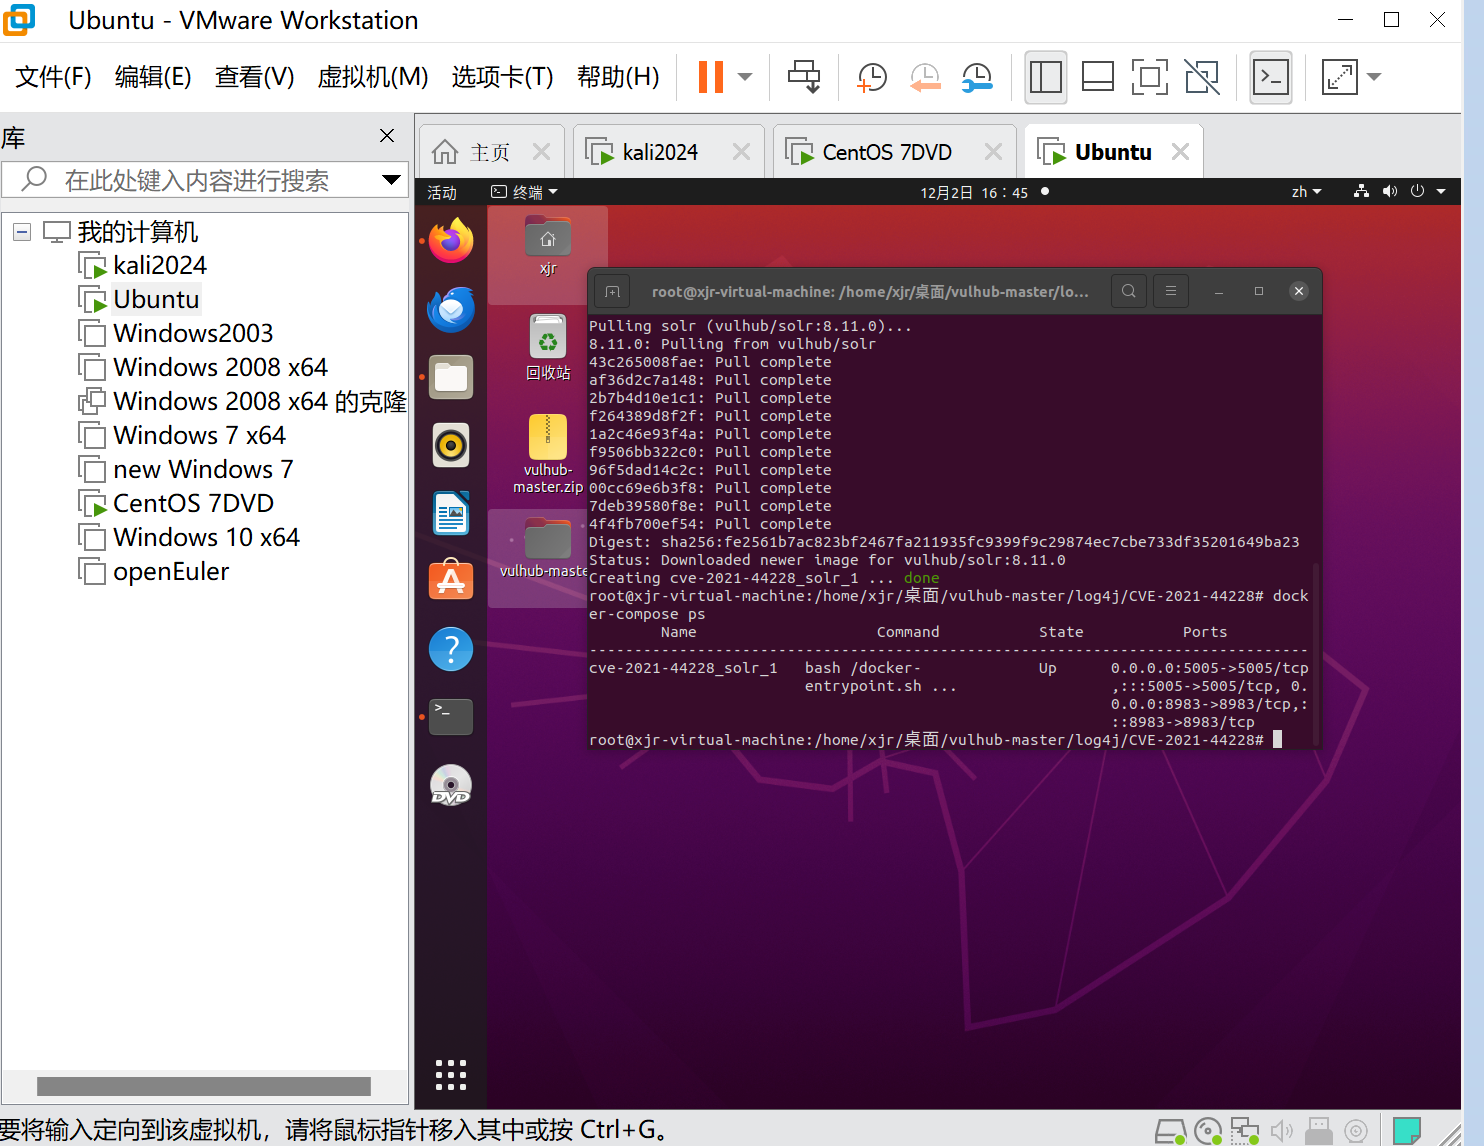Enter full screen mode icon
This screenshot has height=1146, width=1484.
click(1150, 77)
